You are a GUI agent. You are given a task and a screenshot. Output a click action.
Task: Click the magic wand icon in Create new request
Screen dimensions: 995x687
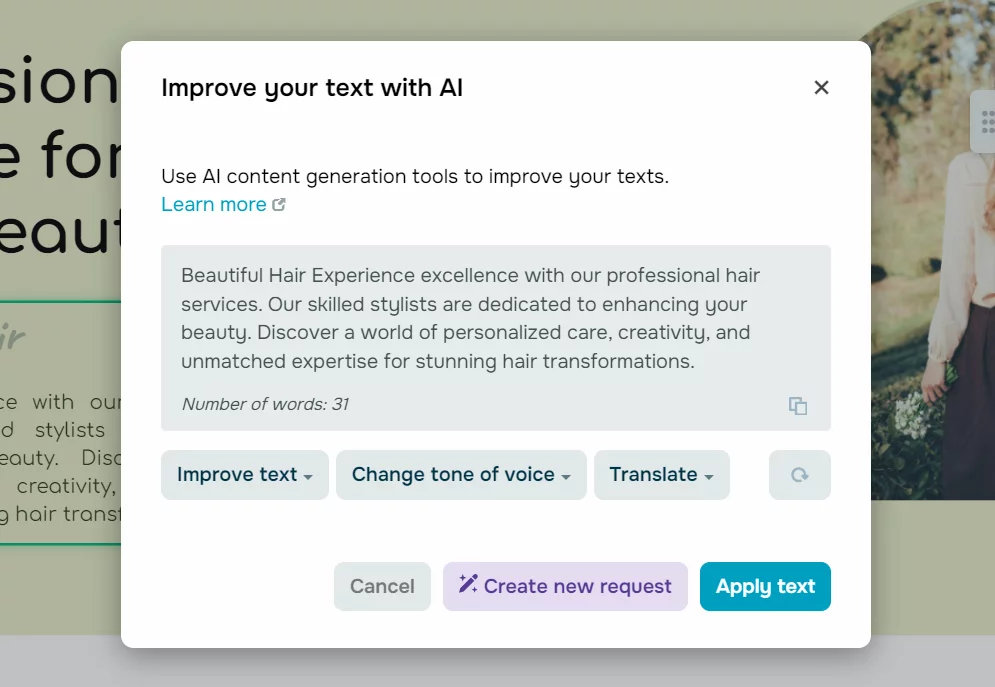tap(468, 584)
